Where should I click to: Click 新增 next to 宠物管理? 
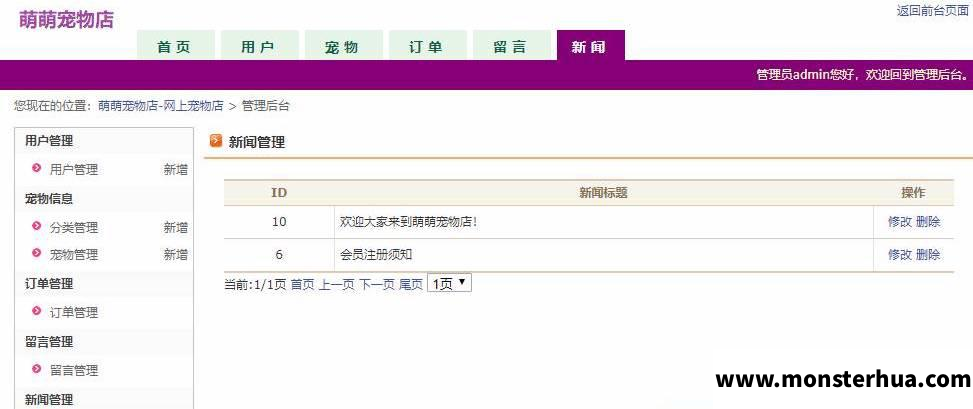click(x=176, y=254)
